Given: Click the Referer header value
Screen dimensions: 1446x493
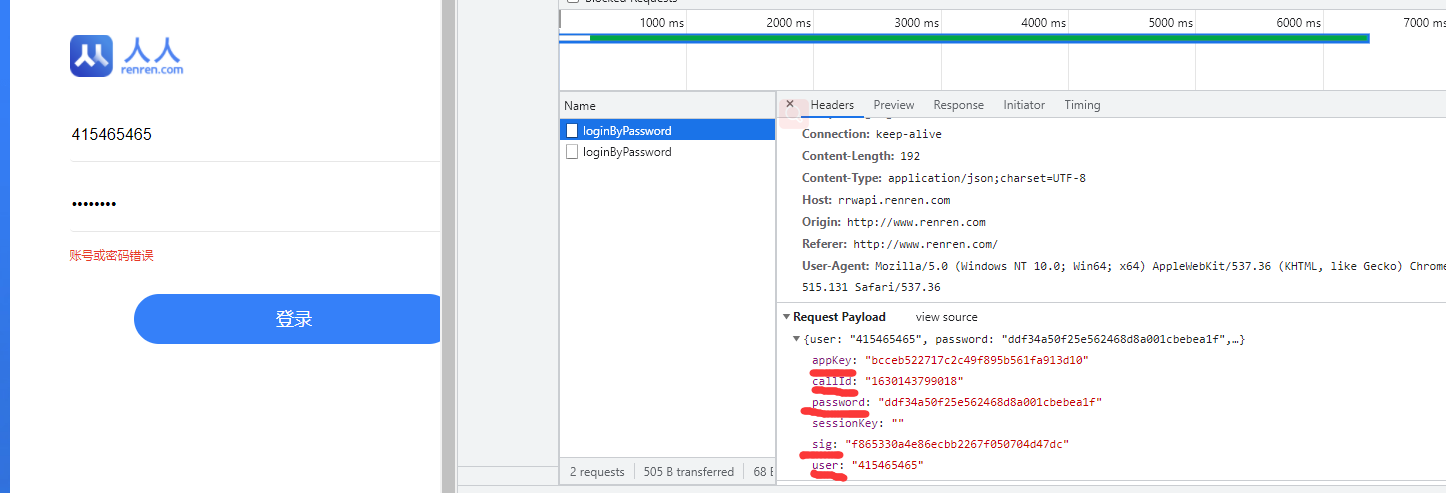Looking at the screenshot, I should click(925, 244).
